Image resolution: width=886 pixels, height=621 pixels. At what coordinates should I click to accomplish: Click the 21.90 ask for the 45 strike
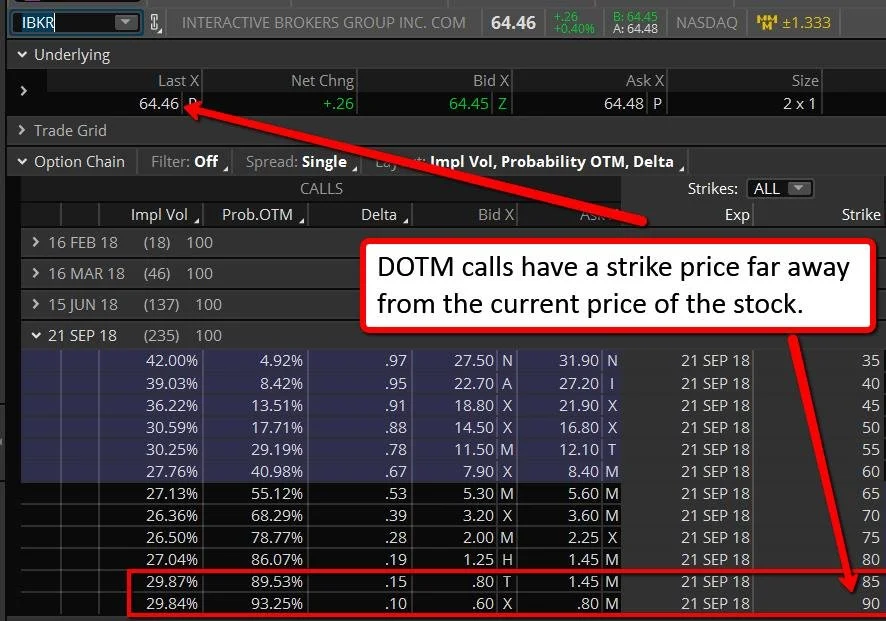pos(579,406)
